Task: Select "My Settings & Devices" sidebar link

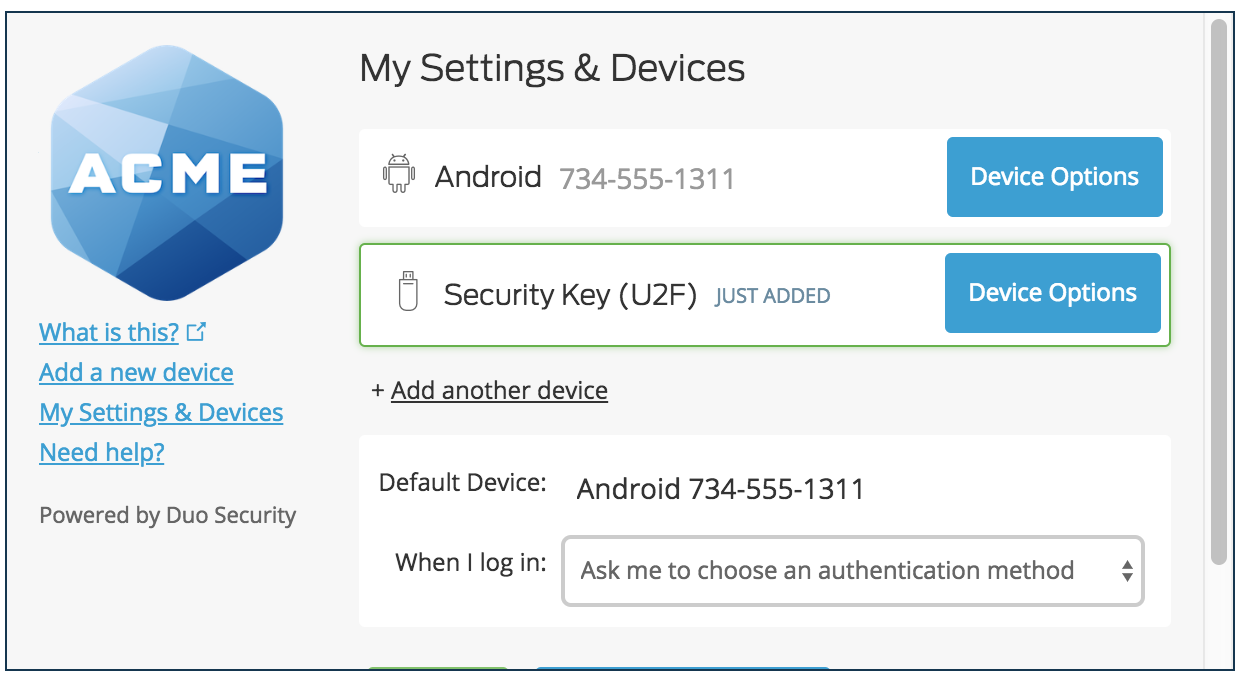Action: (161, 412)
